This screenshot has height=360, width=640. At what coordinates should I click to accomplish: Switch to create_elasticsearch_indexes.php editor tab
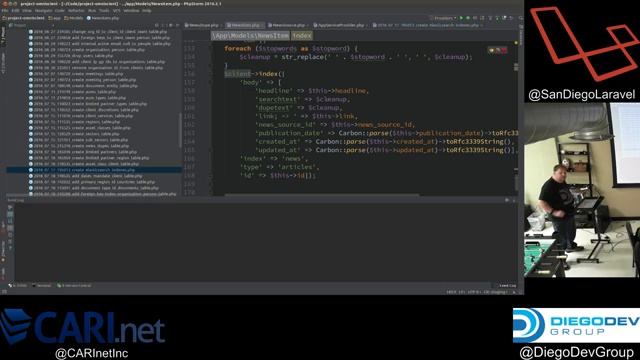(x=426, y=25)
